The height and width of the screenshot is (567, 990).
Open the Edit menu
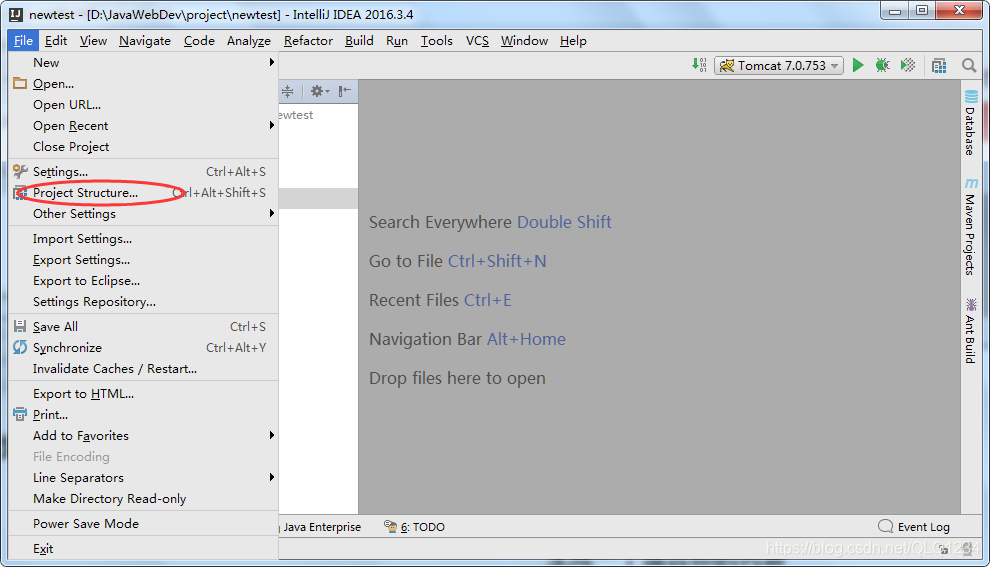pyautogui.click(x=56, y=41)
